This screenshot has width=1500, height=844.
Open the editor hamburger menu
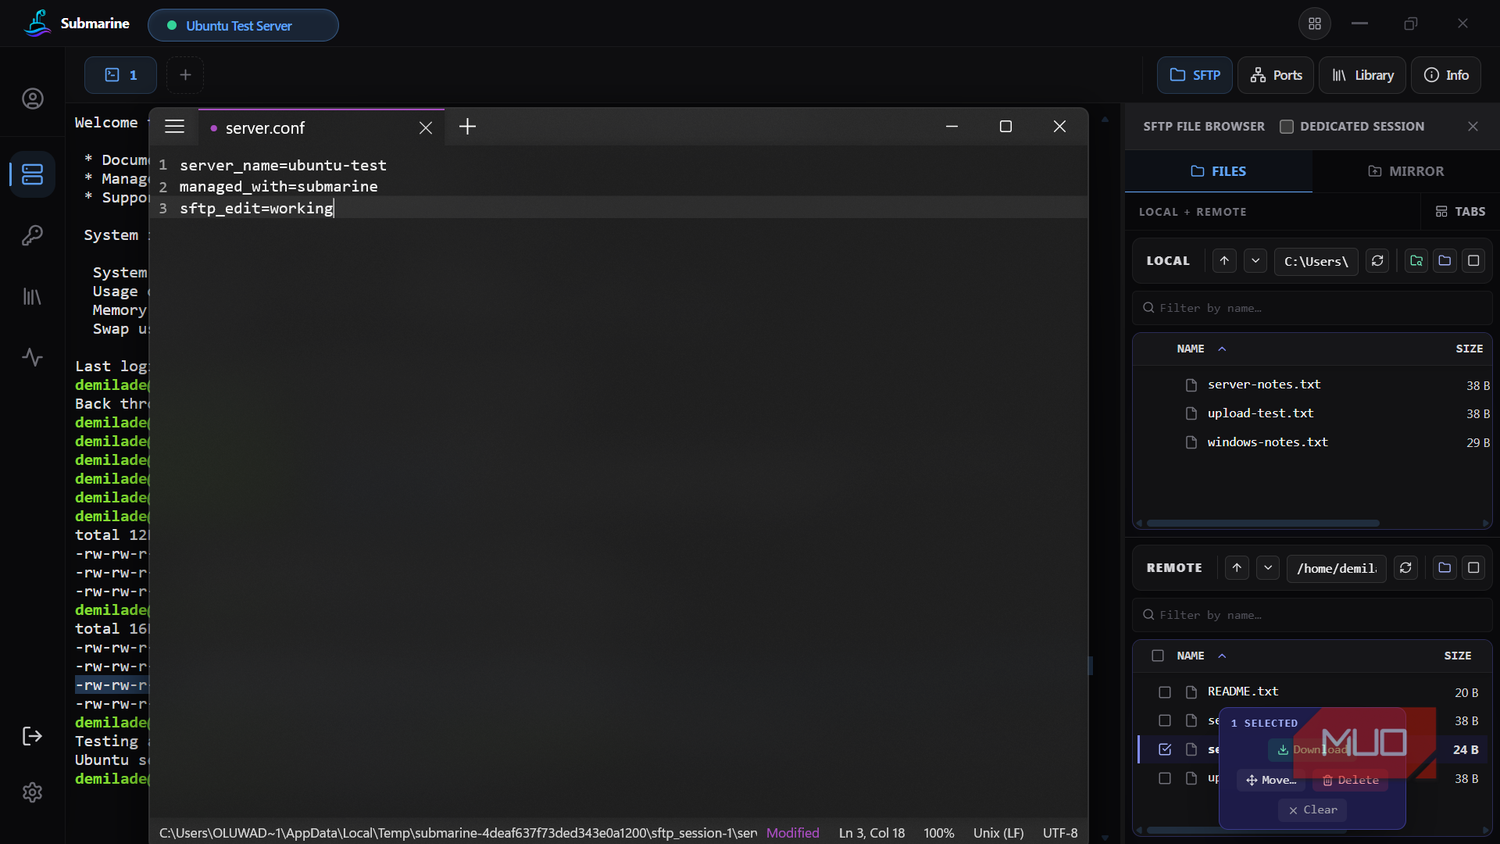[x=174, y=127]
